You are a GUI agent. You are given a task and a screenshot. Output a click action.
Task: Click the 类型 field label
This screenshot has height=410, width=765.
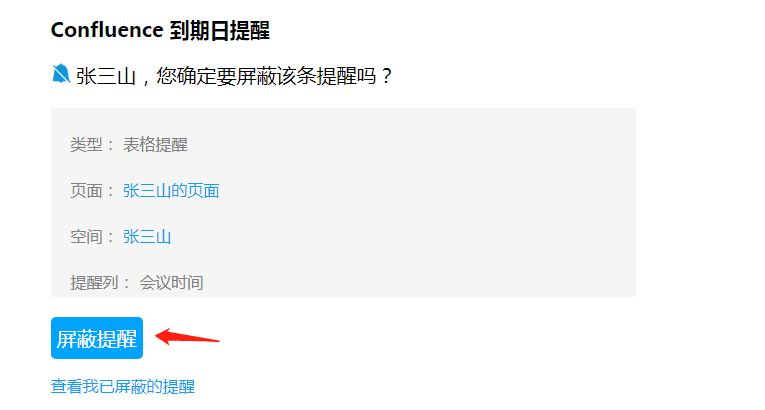(86, 145)
